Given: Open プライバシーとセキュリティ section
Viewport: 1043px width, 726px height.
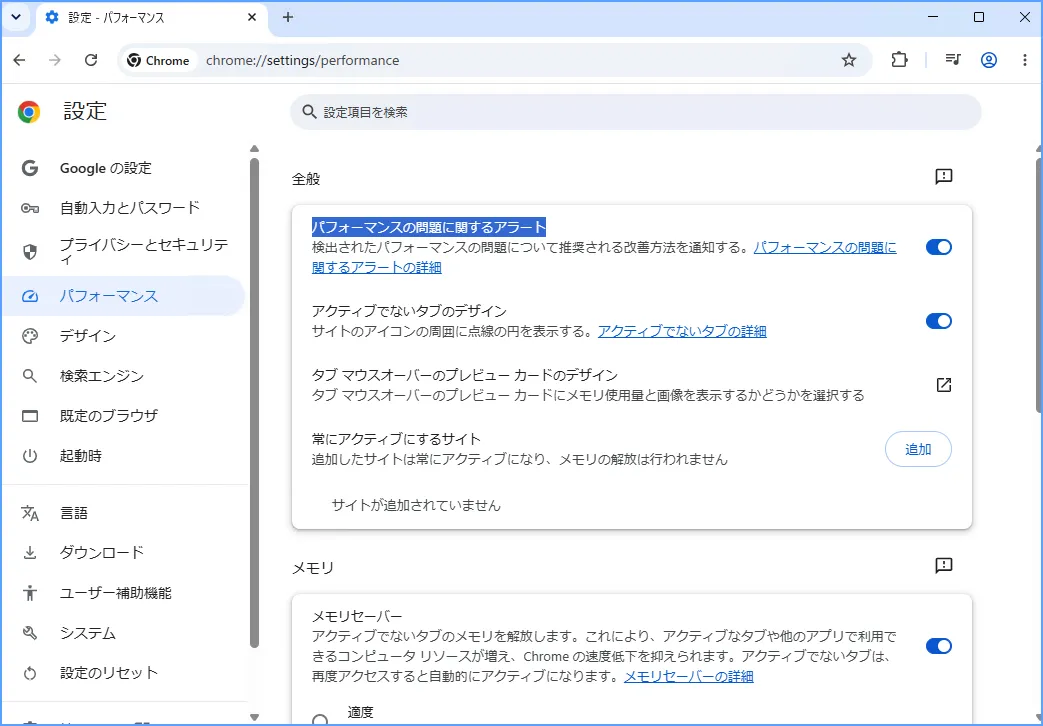Looking at the screenshot, I should click(x=124, y=252).
